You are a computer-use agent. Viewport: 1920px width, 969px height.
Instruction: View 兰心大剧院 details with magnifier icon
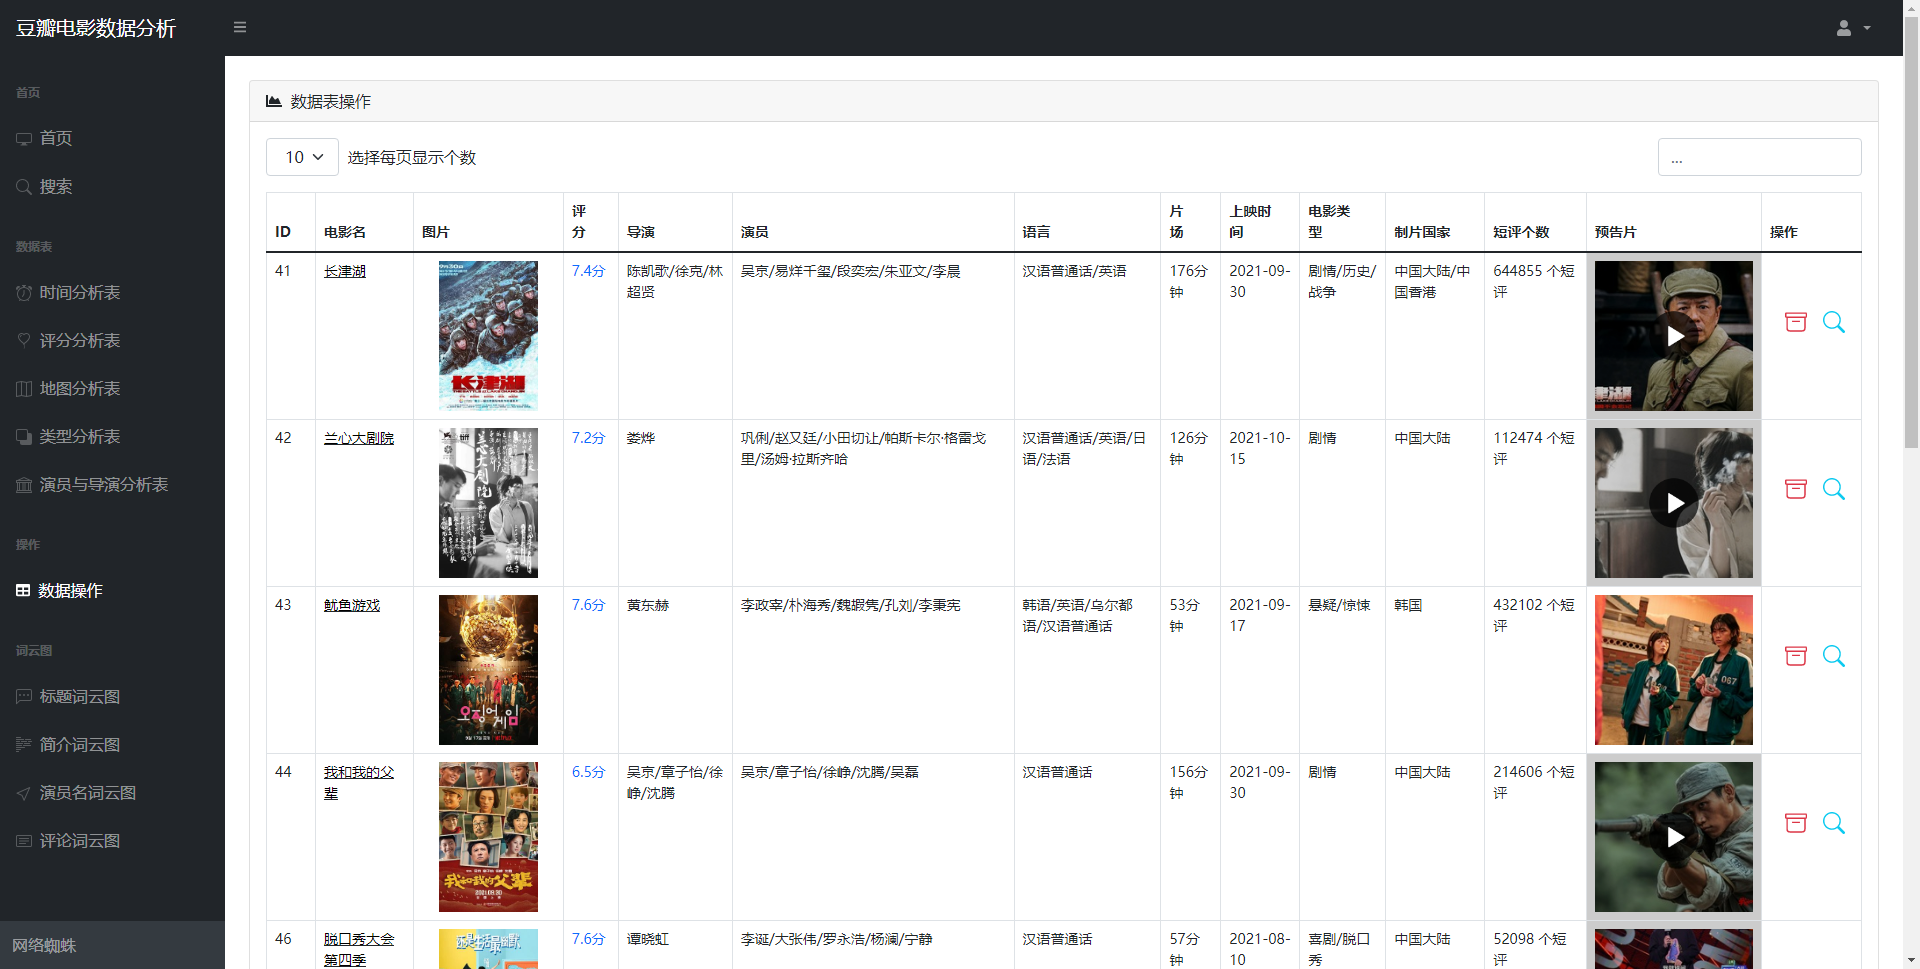coord(1834,489)
